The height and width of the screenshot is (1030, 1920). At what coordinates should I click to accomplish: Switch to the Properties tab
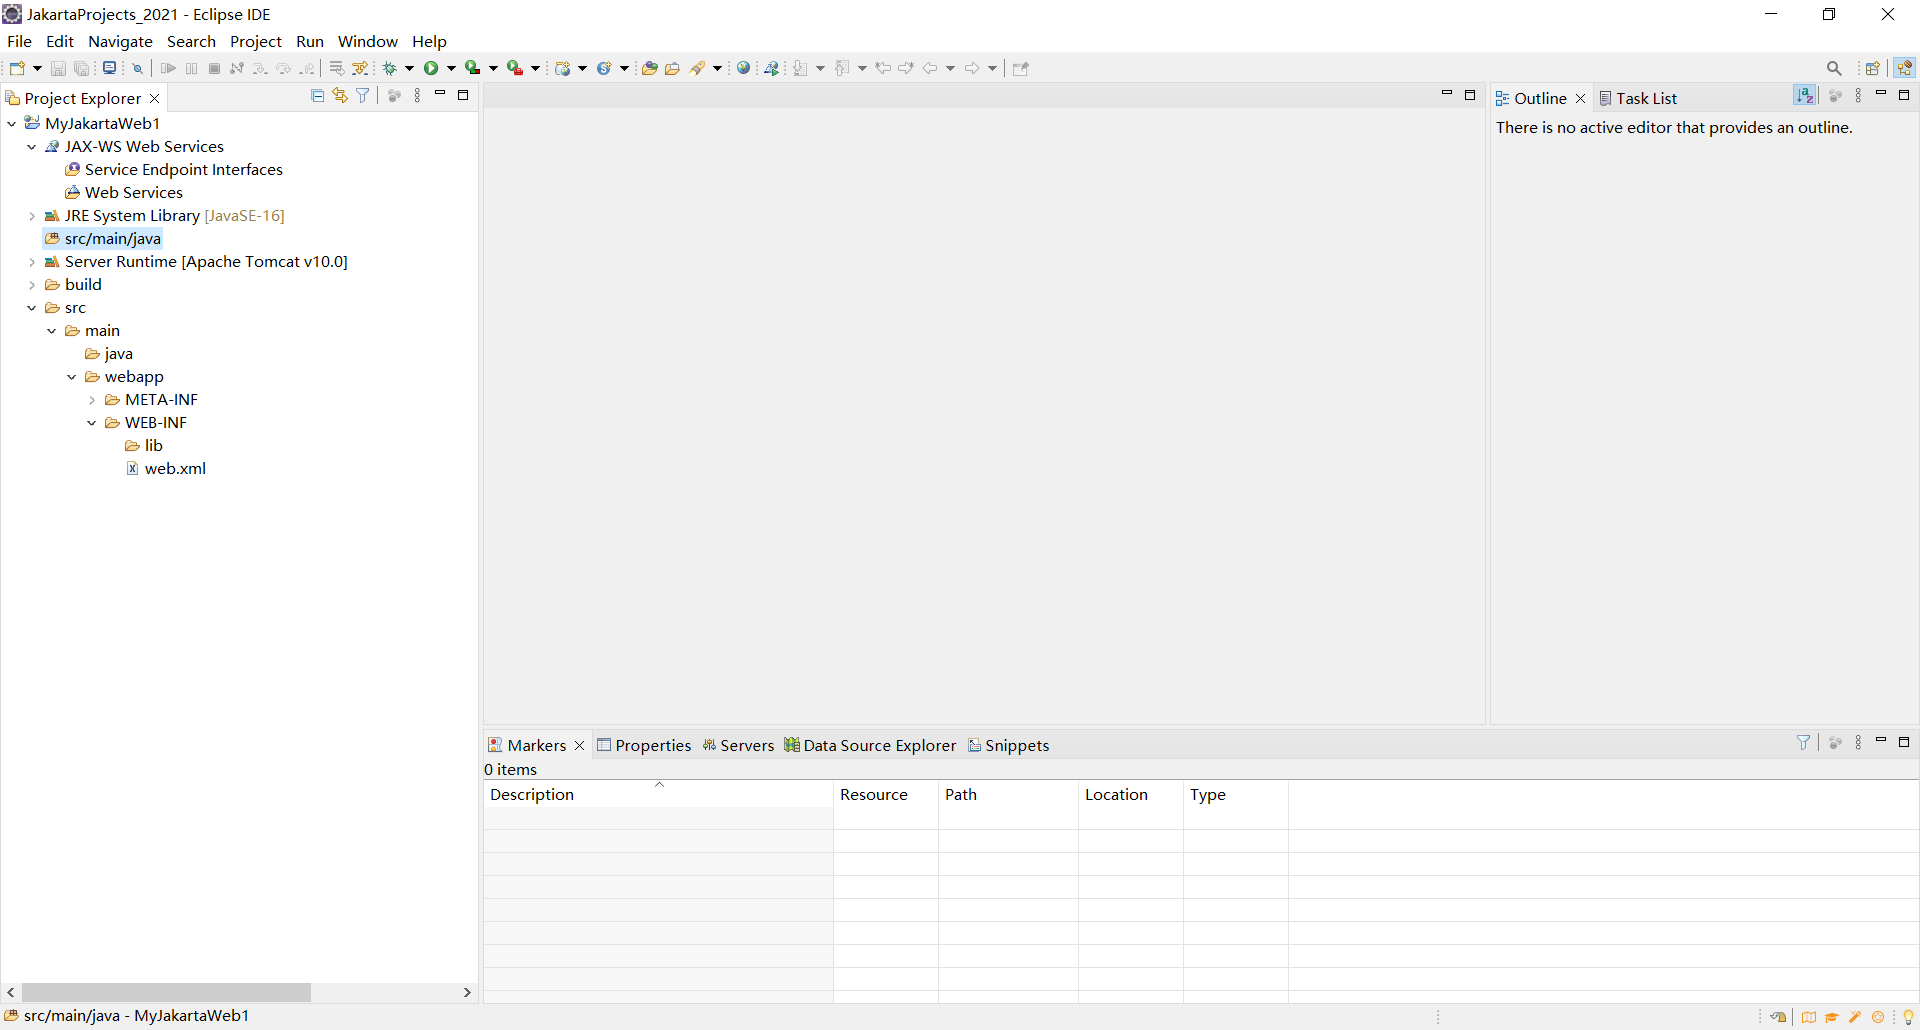(644, 745)
